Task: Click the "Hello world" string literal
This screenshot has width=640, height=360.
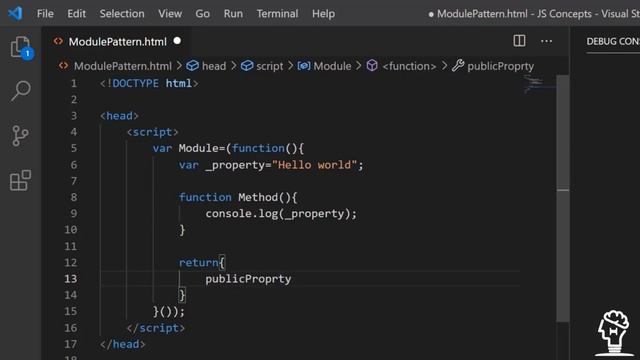Action: (x=314, y=165)
